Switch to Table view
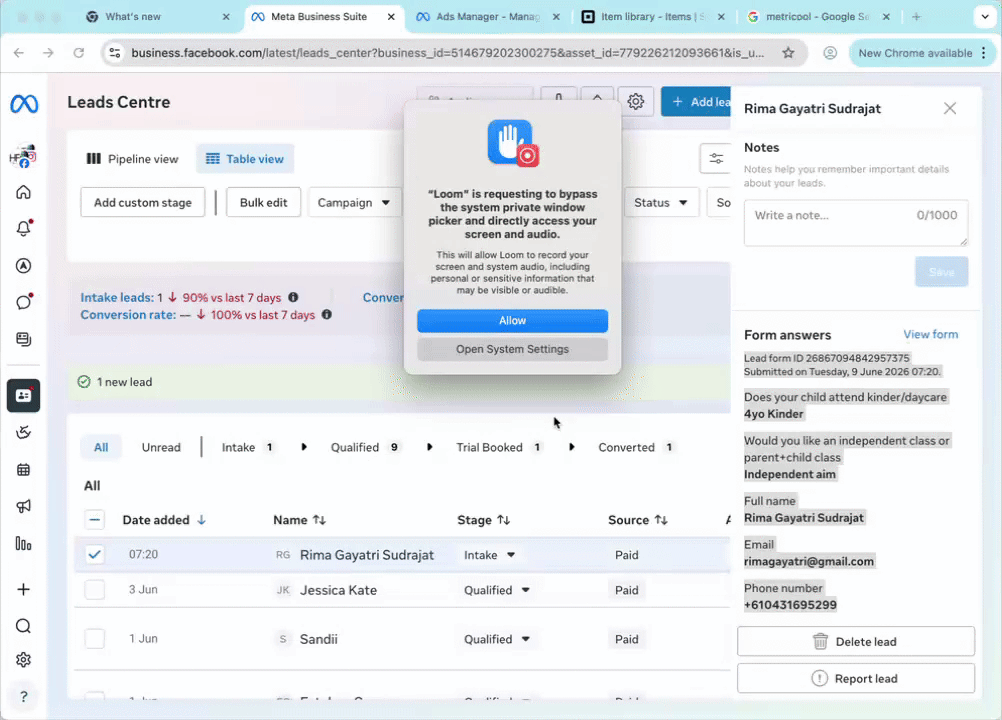 click(x=245, y=159)
